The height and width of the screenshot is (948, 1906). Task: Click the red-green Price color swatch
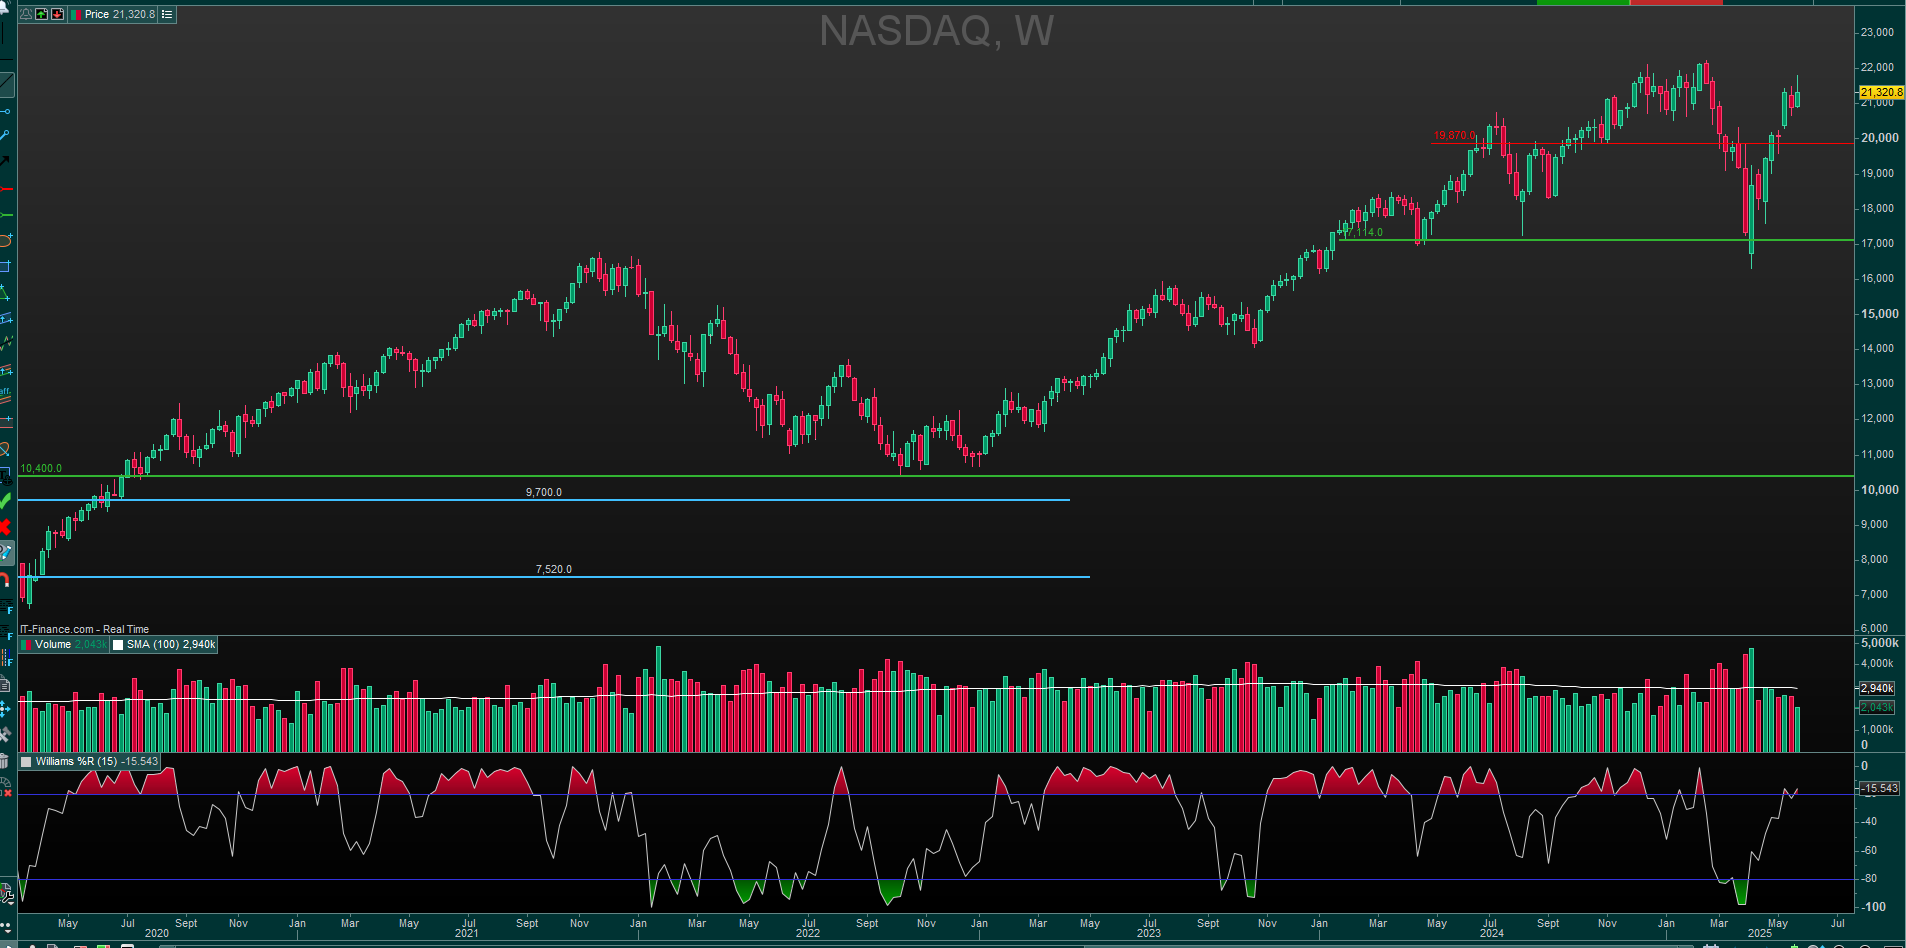click(76, 14)
